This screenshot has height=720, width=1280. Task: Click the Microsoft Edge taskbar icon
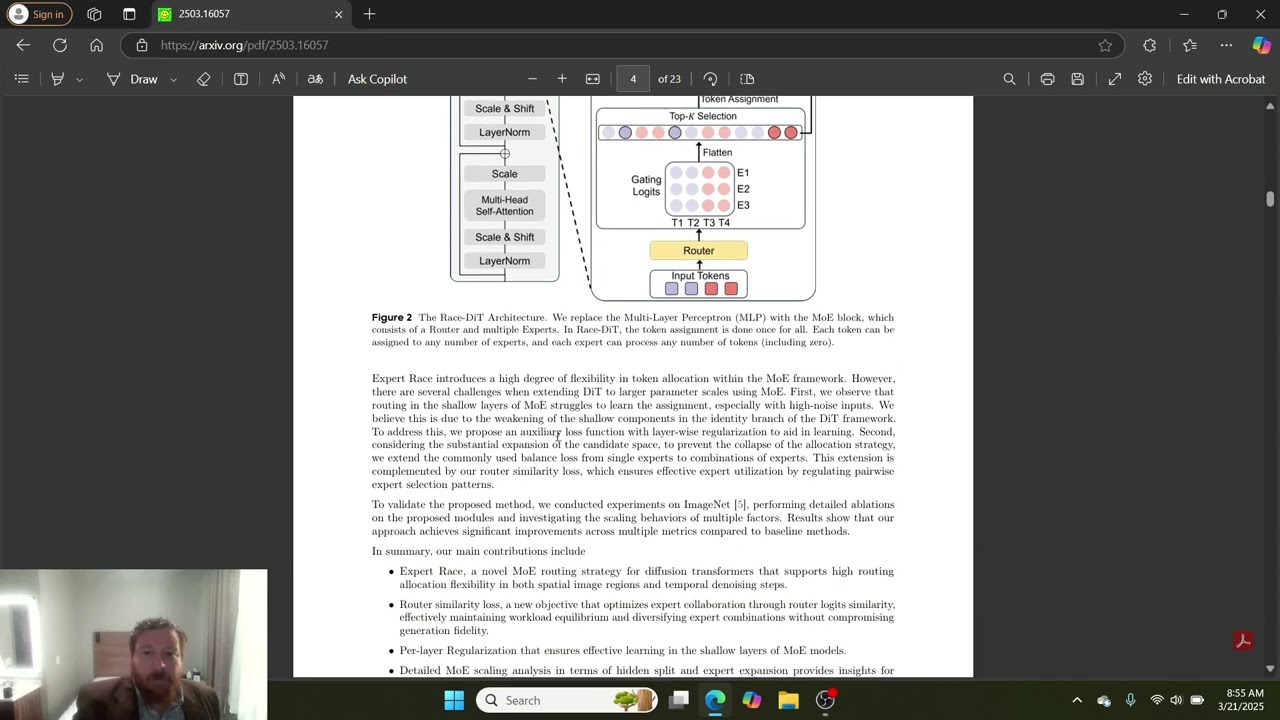[x=715, y=700]
